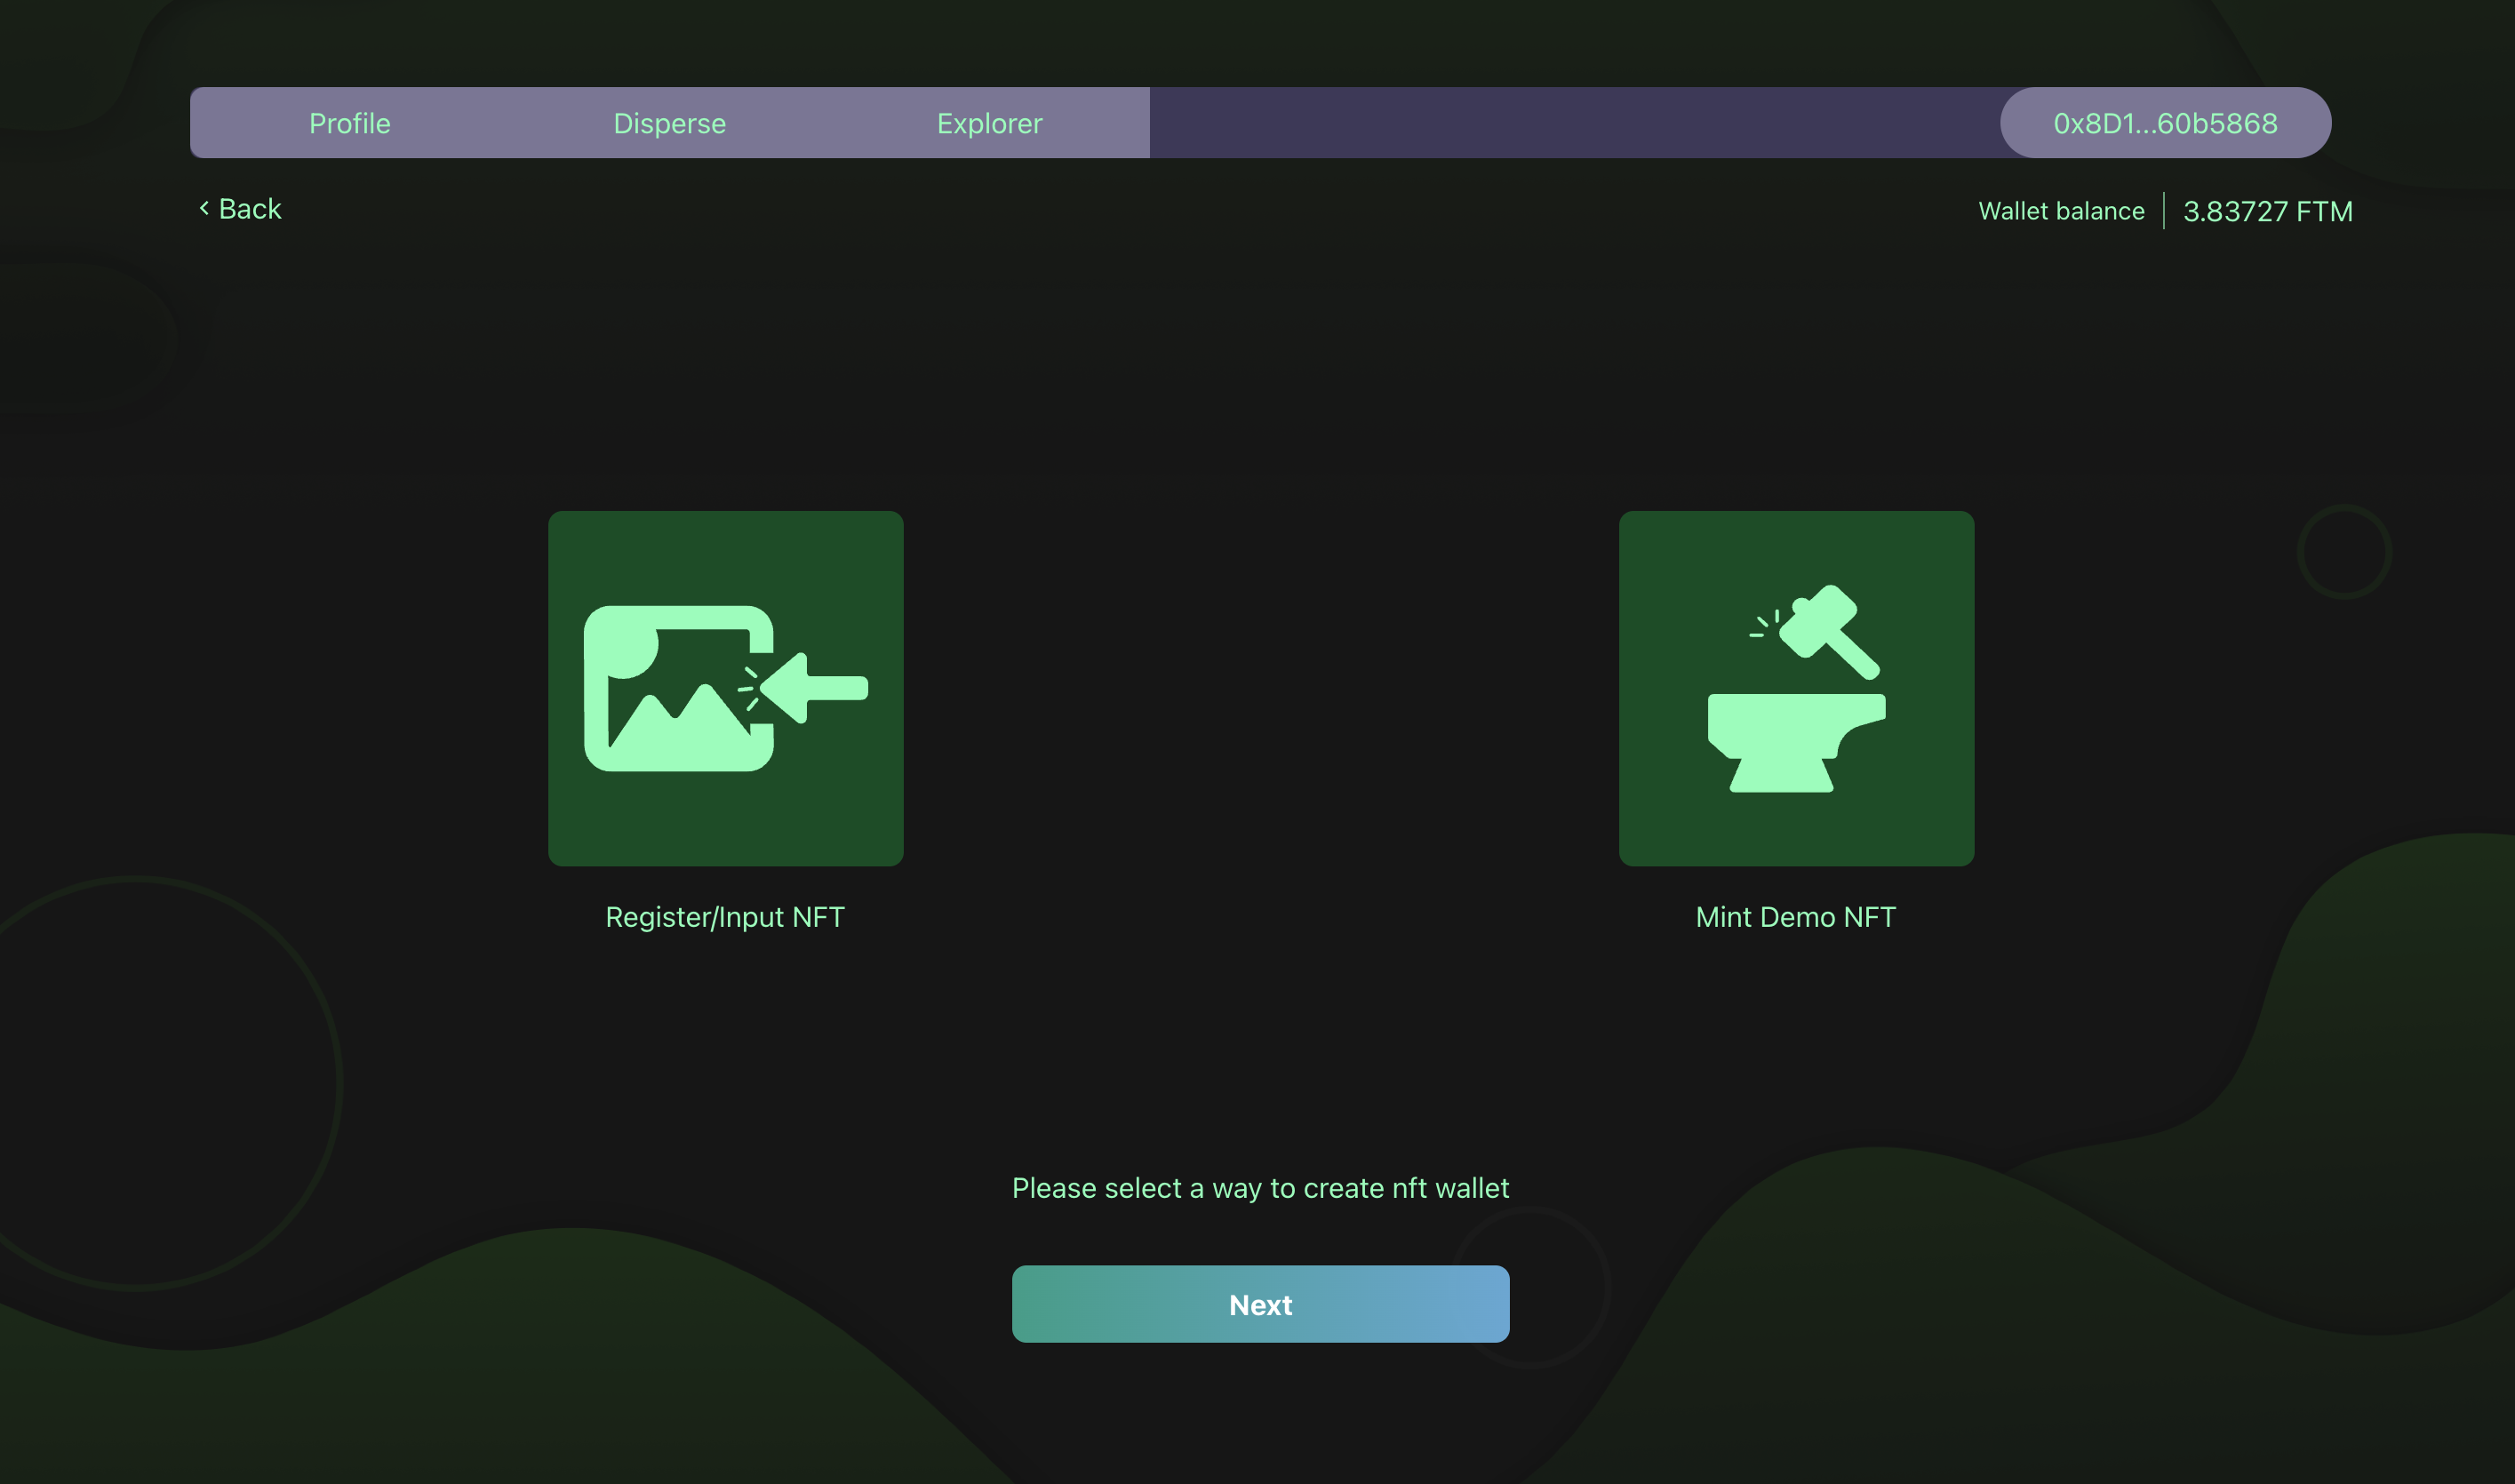This screenshot has height=1484, width=2515.
Task: Click the spark lines beside the hammer
Action: coord(1764,624)
